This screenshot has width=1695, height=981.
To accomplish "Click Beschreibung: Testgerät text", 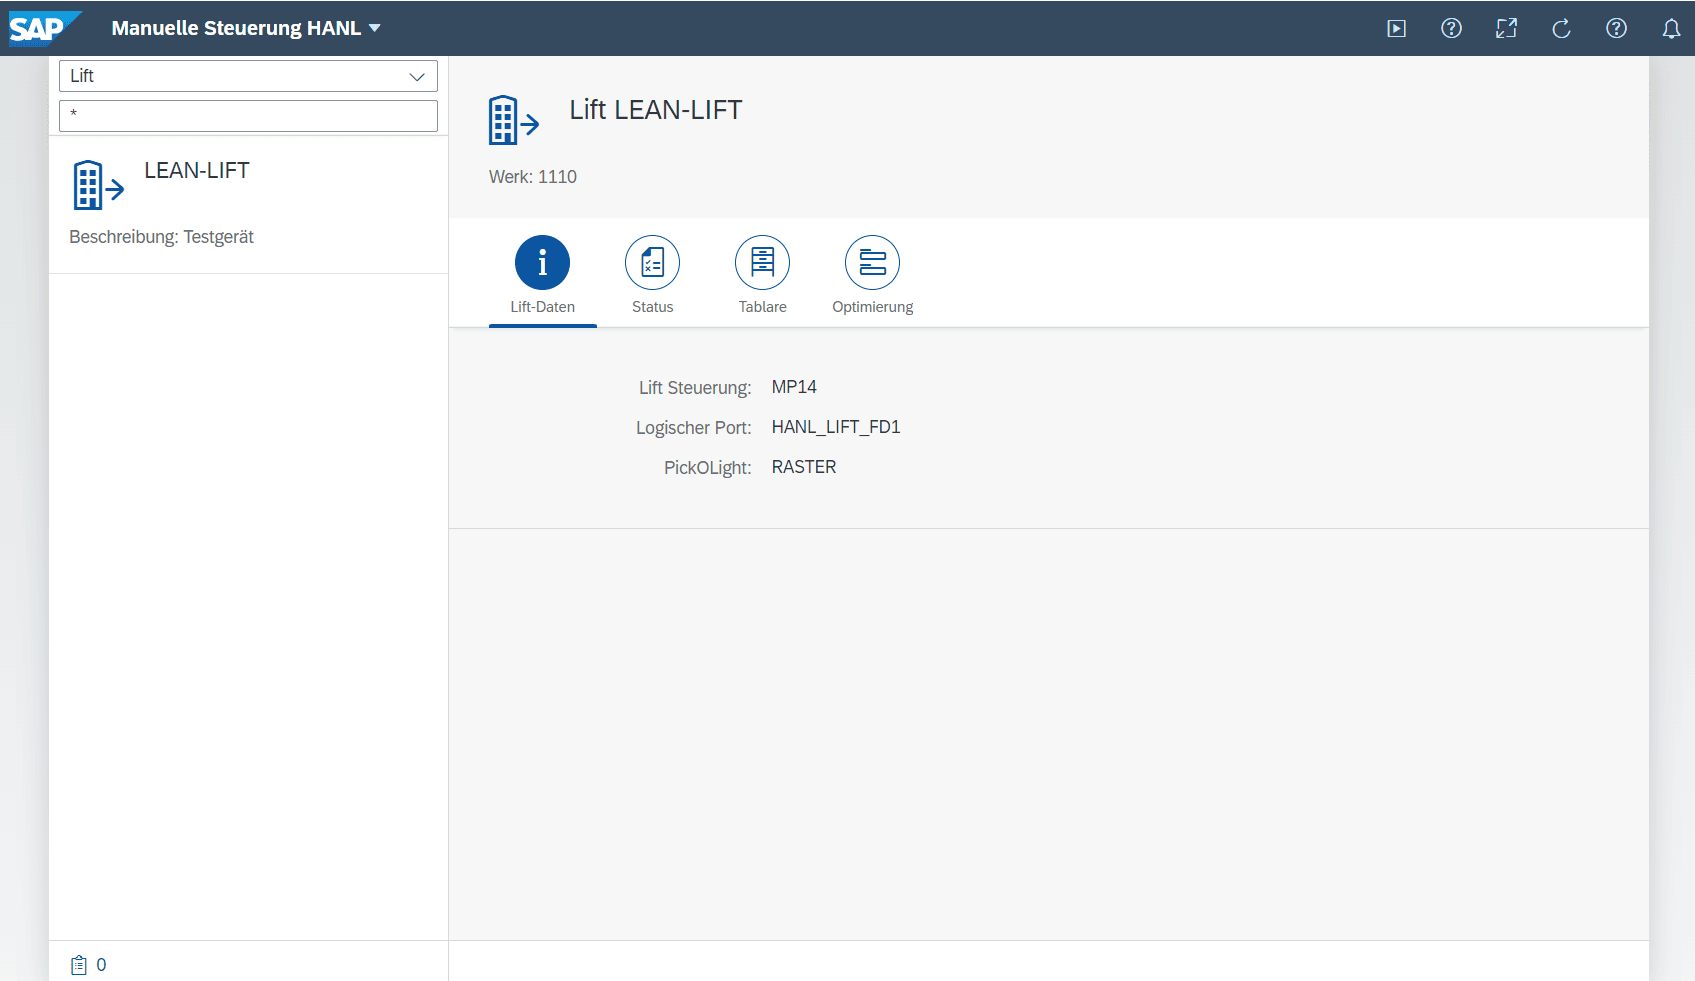I will point(161,237).
